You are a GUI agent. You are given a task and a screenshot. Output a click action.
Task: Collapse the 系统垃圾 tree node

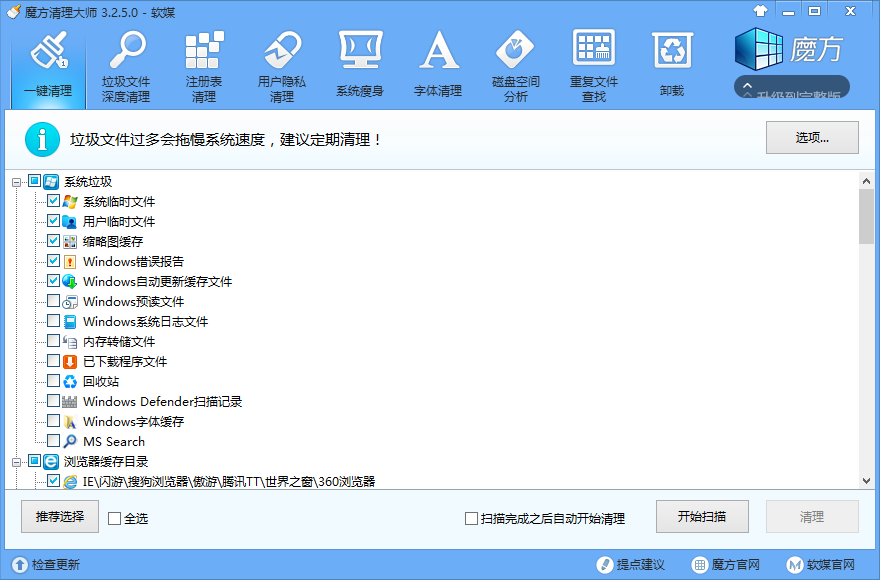click(17, 182)
